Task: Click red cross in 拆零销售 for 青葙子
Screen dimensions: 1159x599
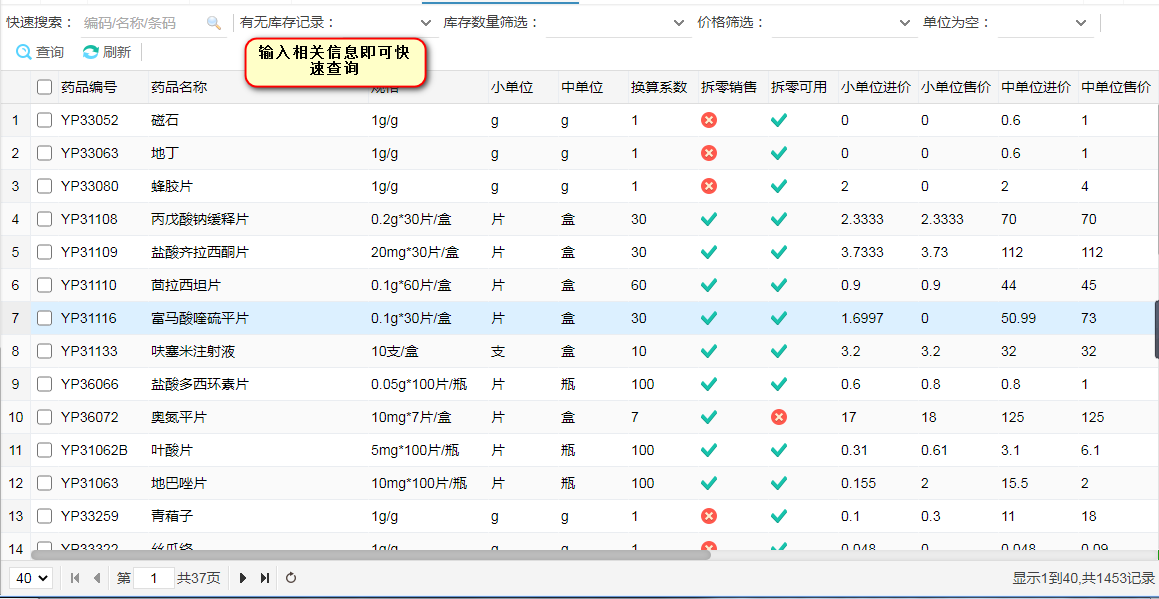Action: [709, 515]
